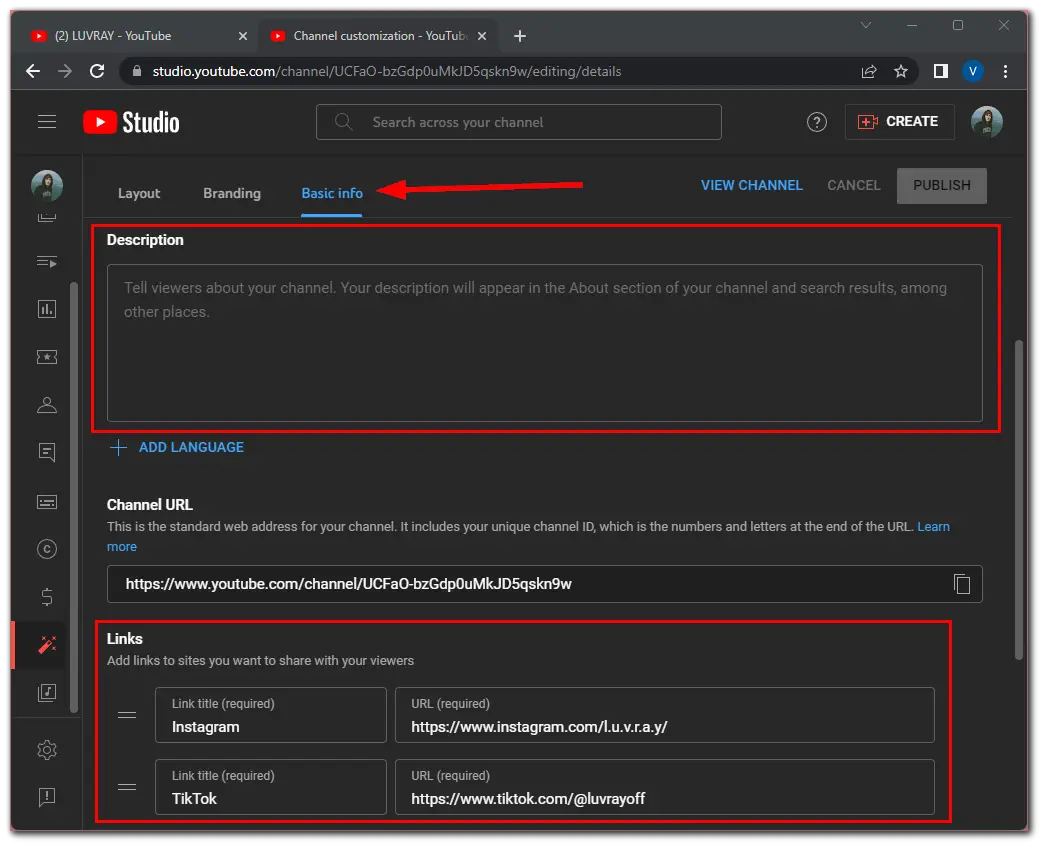Copy the channel URL with clipboard icon

click(x=961, y=584)
